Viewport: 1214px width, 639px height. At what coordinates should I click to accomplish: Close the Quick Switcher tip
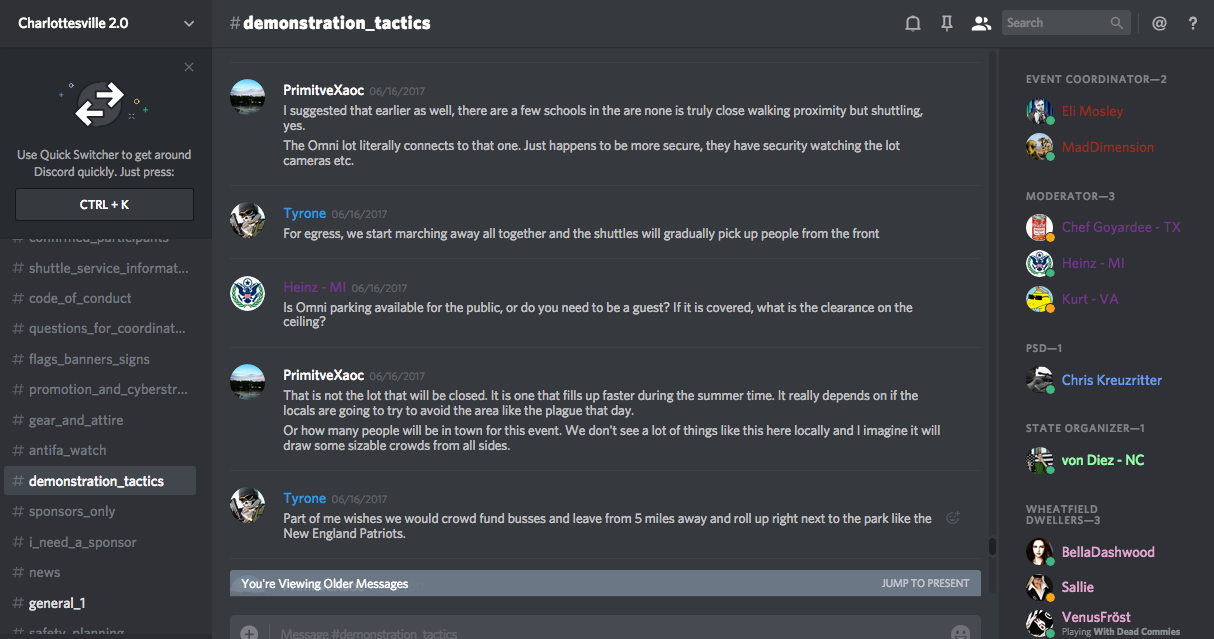point(189,67)
